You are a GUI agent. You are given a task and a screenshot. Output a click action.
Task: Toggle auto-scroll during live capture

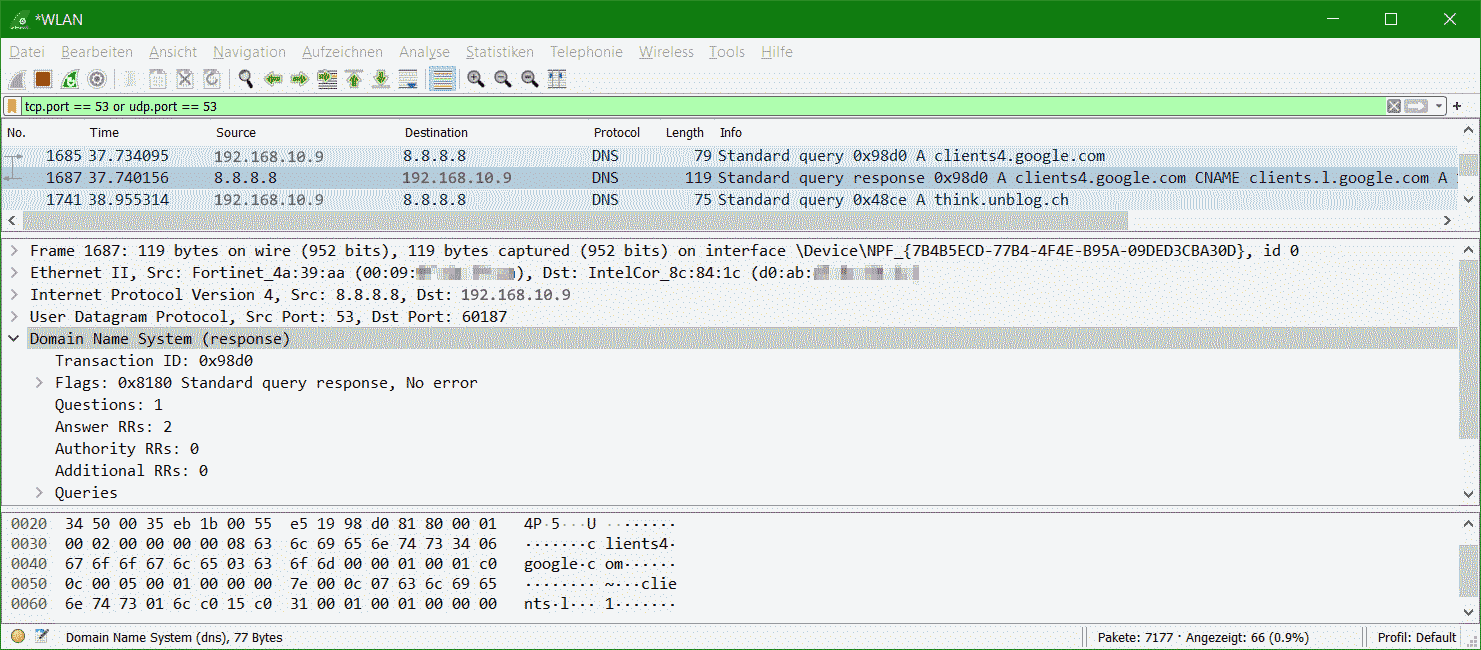pos(408,79)
